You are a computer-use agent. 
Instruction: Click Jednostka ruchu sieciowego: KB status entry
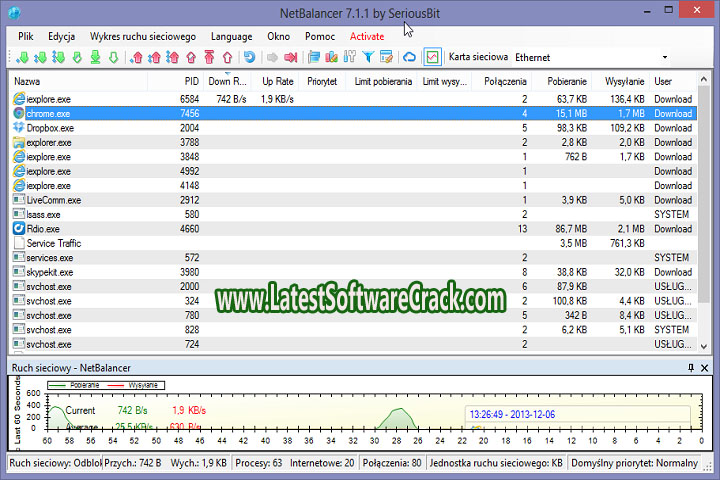coord(496,463)
